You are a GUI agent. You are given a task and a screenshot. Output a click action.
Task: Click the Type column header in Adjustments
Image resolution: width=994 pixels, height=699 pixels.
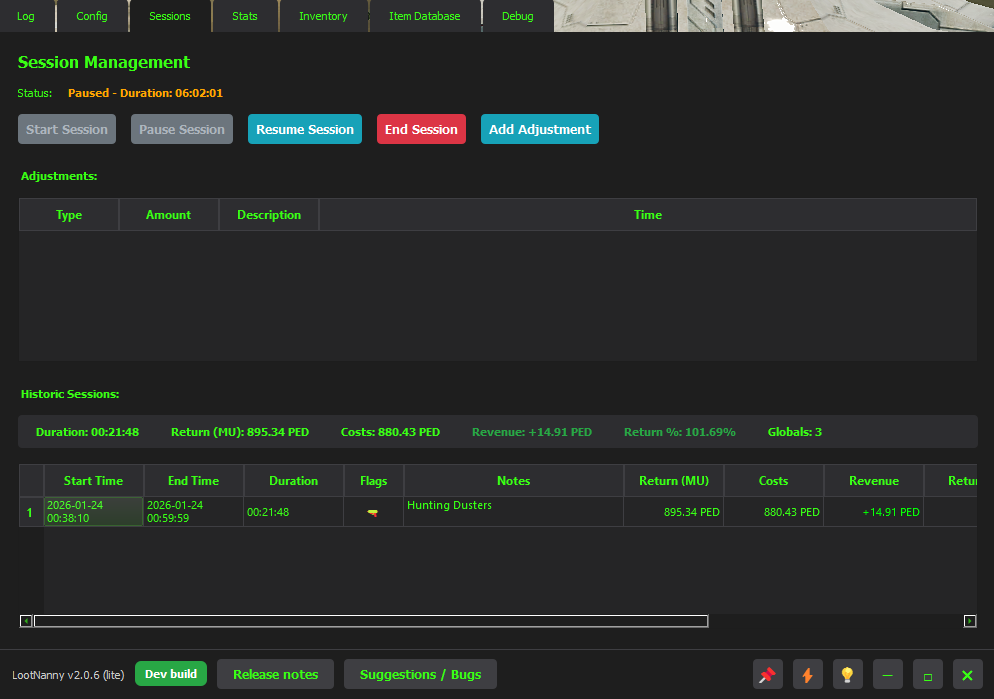tap(69, 215)
